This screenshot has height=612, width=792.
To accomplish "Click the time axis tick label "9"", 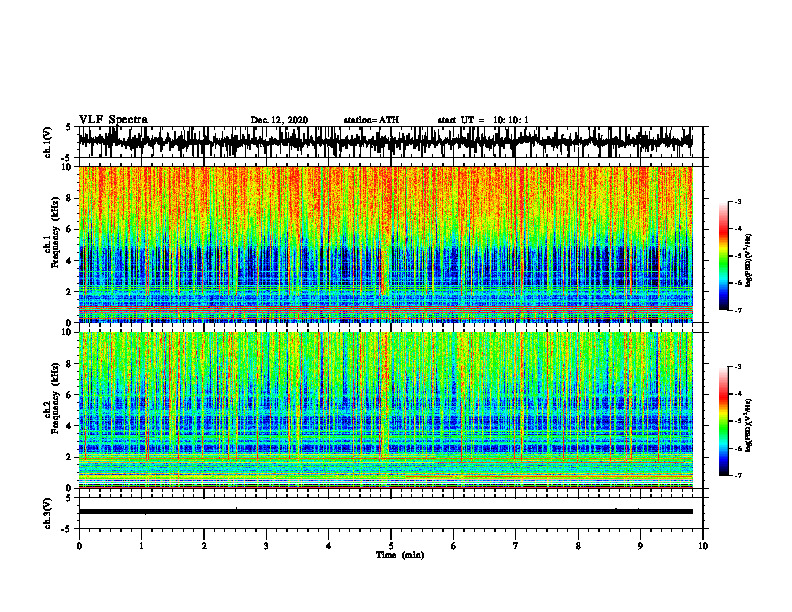I will click(640, 546).
